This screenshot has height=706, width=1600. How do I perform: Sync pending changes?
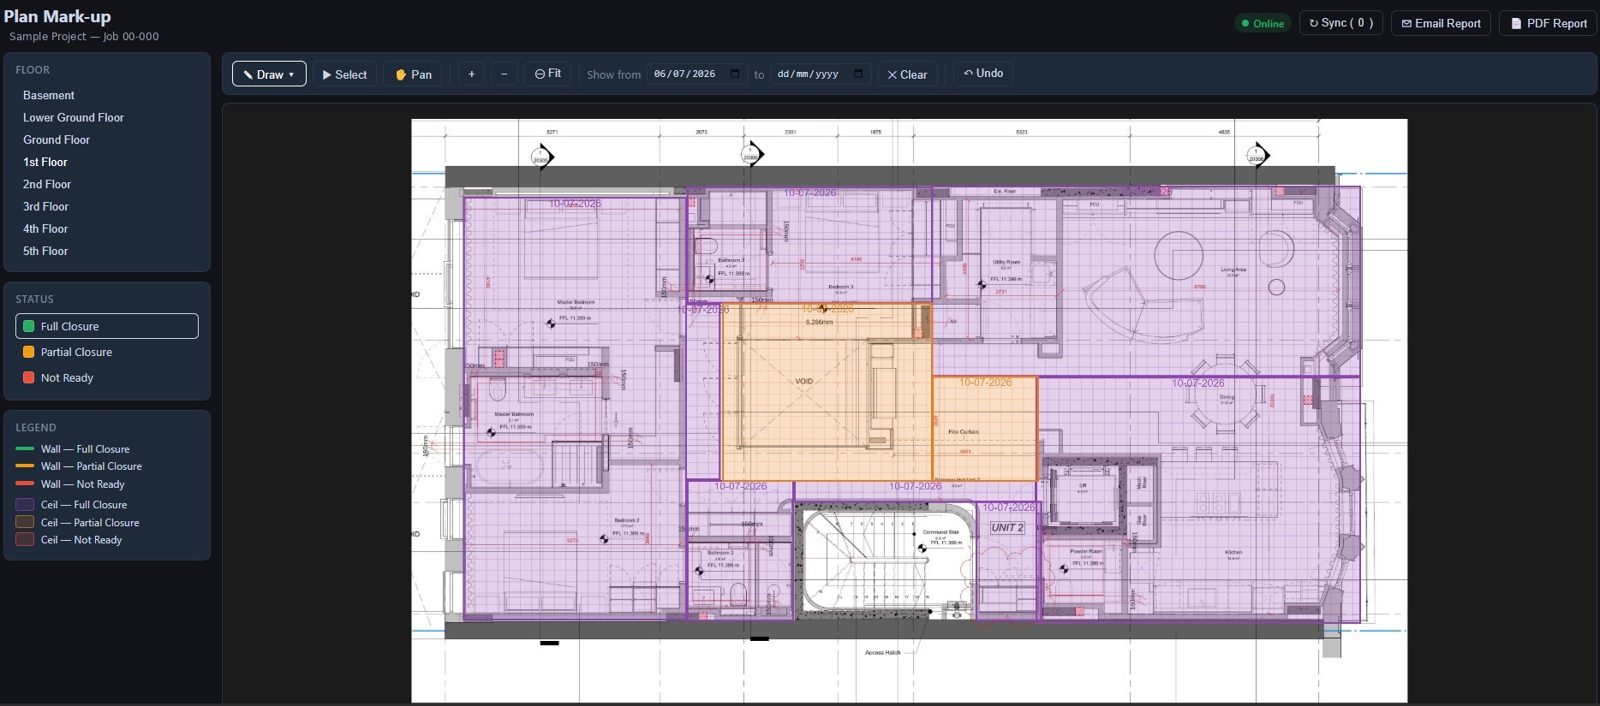[x=1341, y=23]
